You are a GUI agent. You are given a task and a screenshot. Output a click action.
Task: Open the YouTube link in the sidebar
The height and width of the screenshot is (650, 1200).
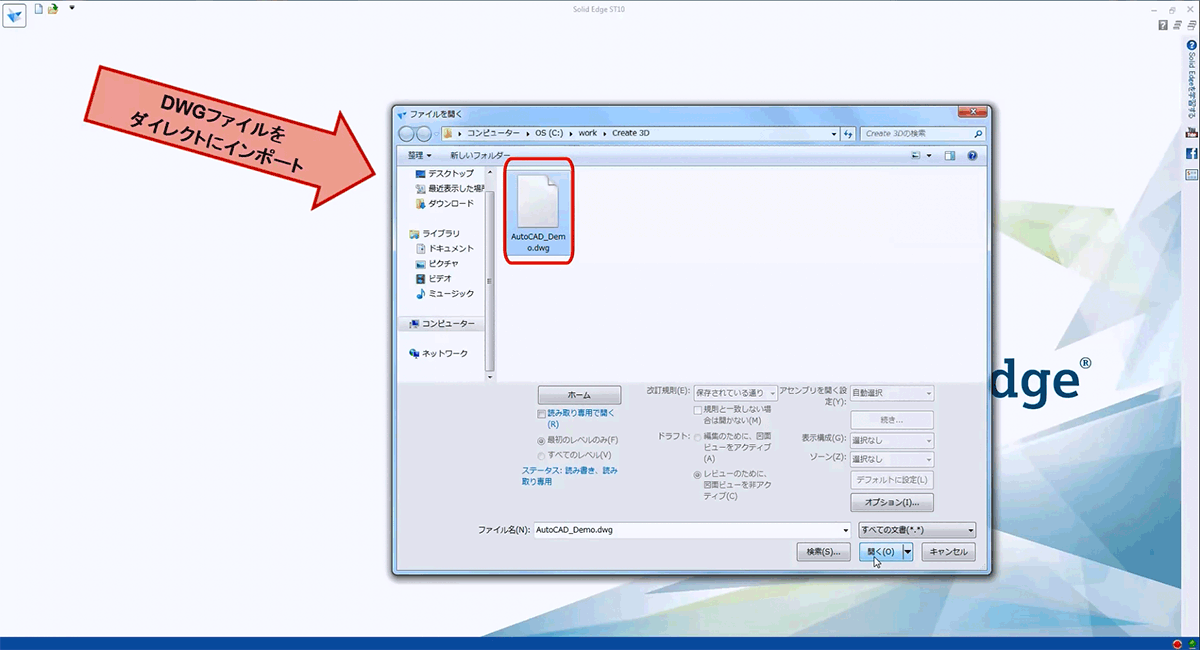[1191, 132]
